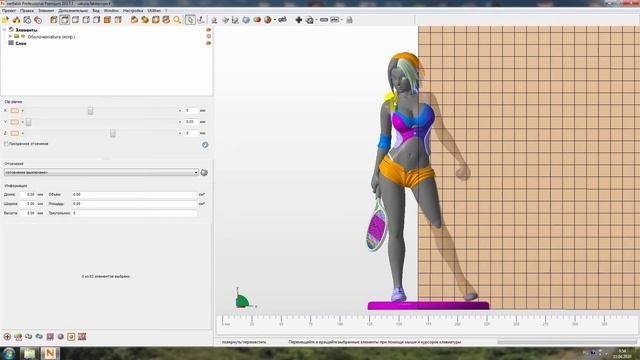Open the cuts dropdown list
The image size is (640, 360).
coord(101,173)
